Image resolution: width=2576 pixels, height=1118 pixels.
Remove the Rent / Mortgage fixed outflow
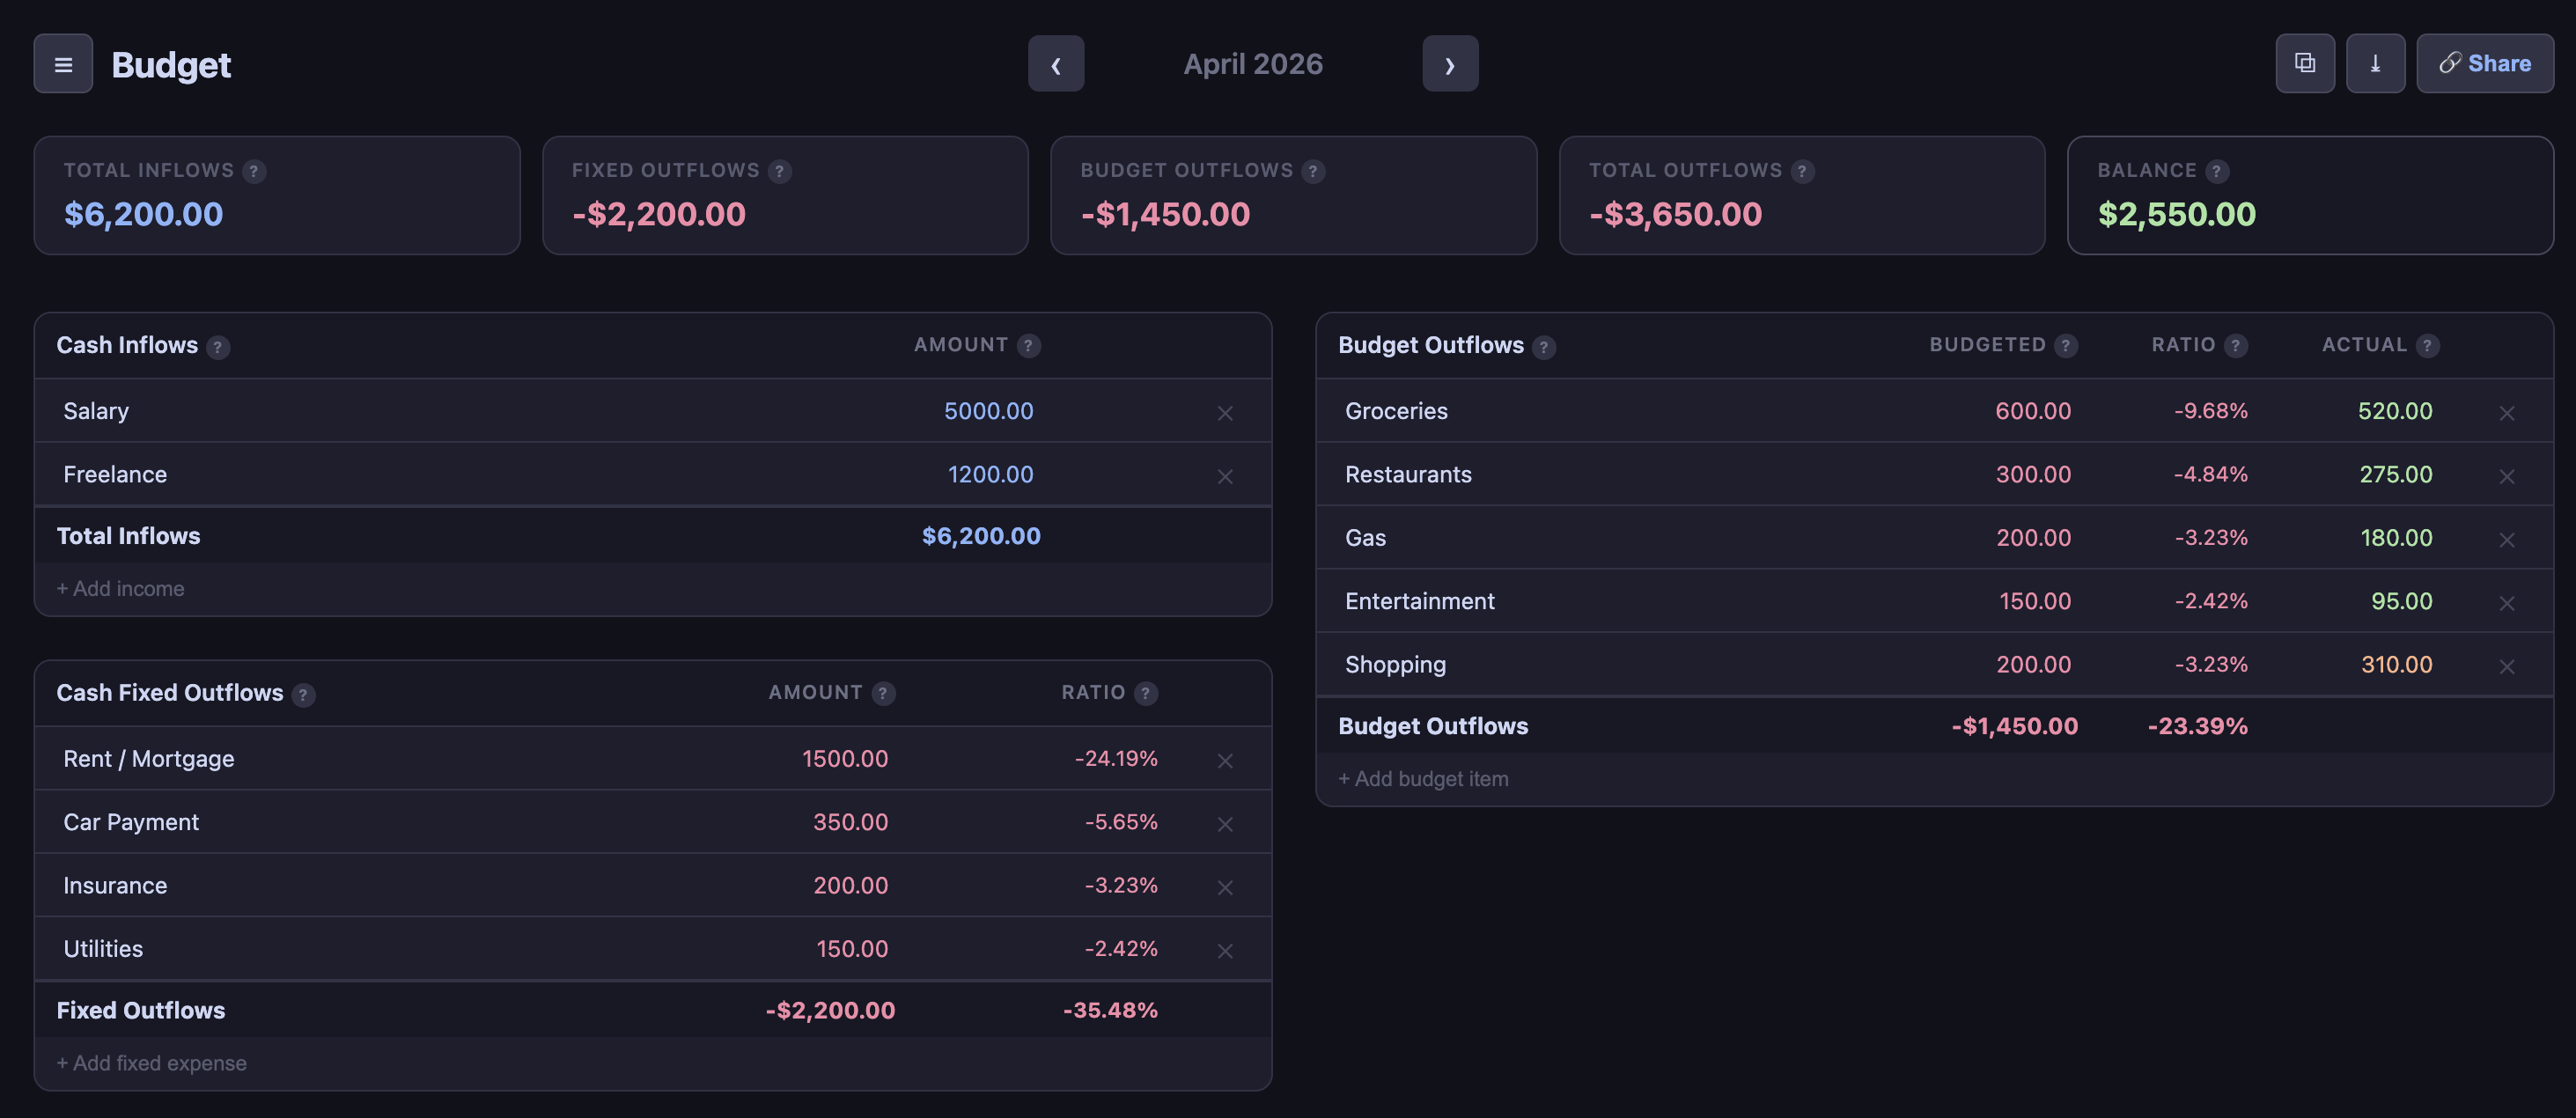(x=1225, y=760)
